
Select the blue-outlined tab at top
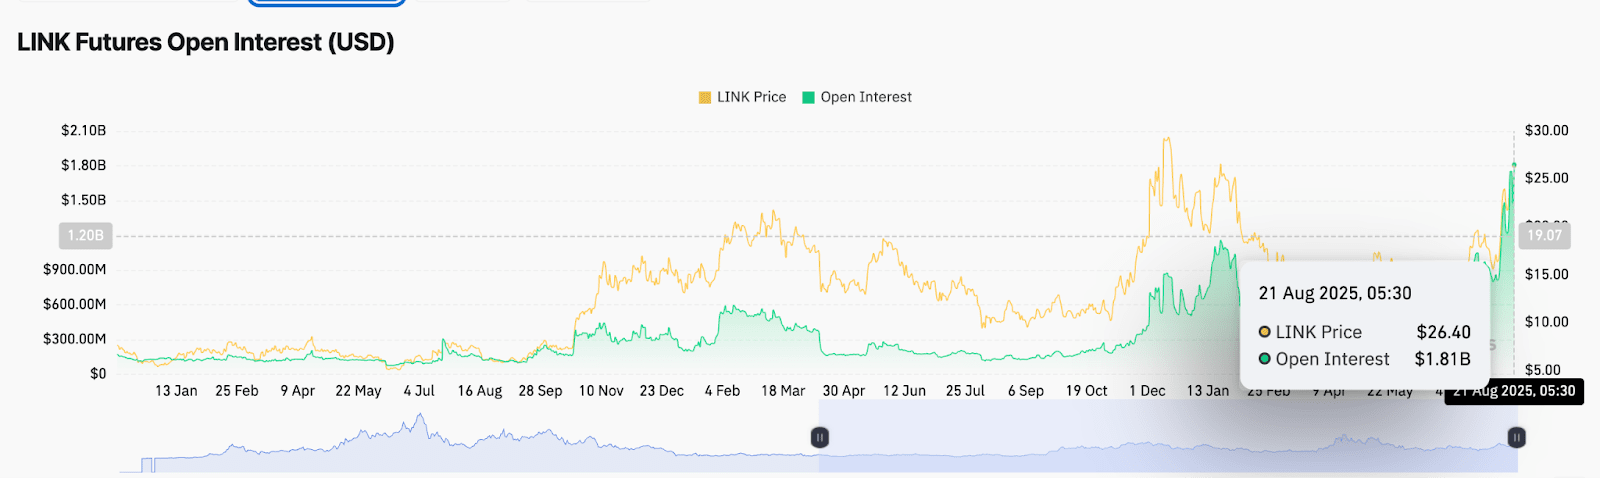point(326,2)
